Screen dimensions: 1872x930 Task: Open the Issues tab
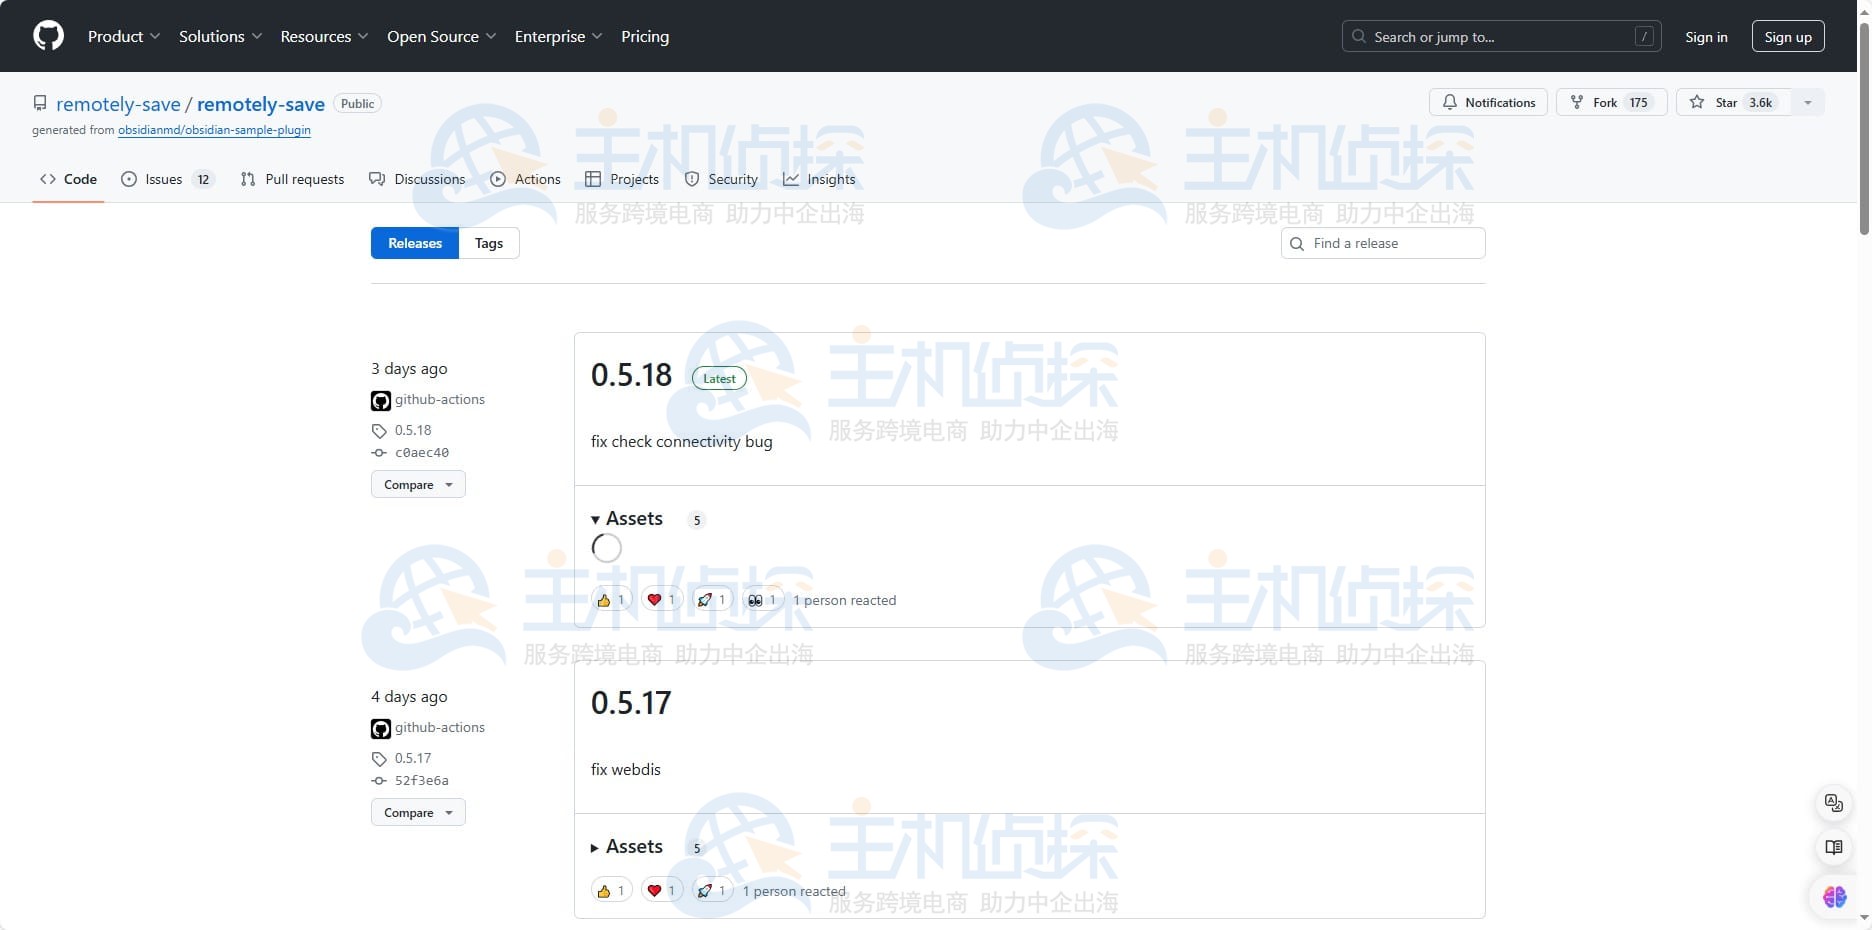[163, 179]
